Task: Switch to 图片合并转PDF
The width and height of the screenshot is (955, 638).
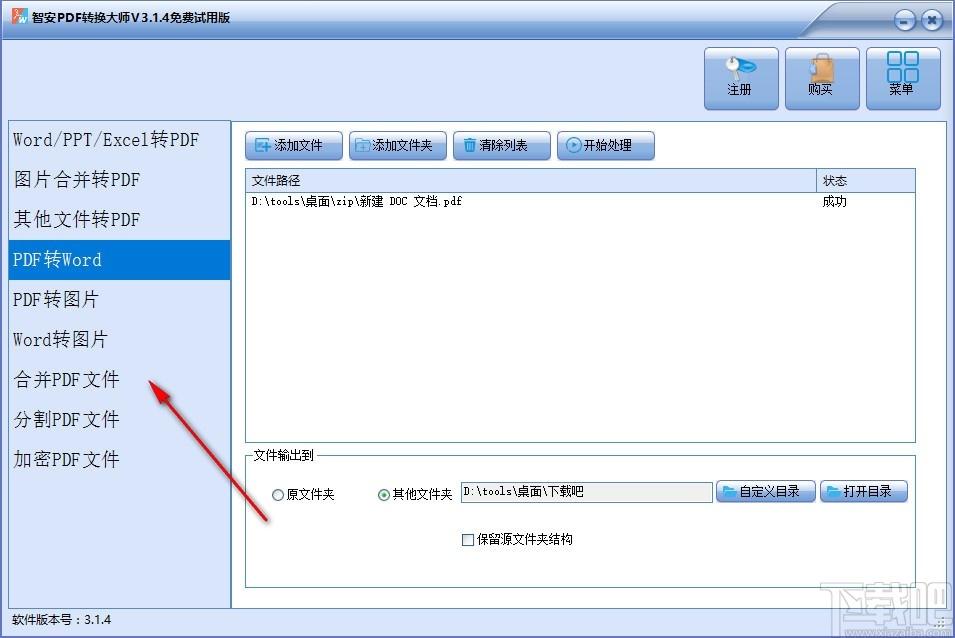Action: (119, 180)
